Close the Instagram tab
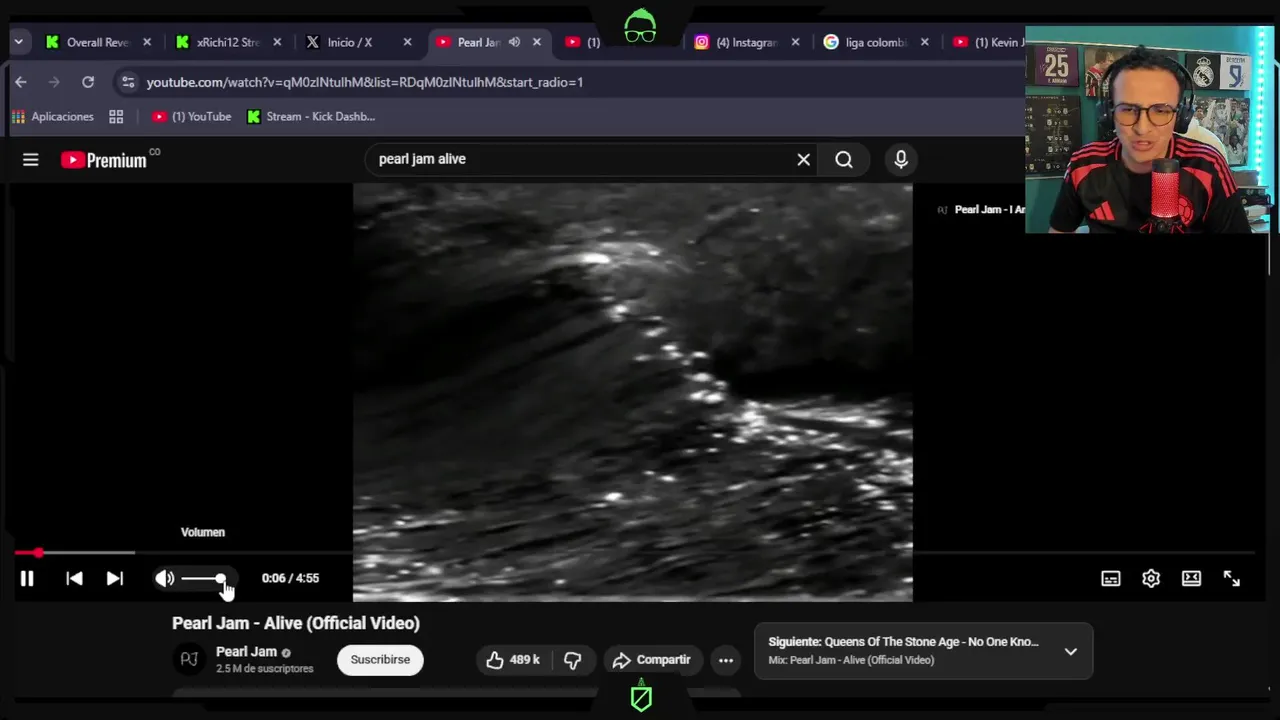The height and width of the screenshot is (720, 1280). click(x=796, y=42)
